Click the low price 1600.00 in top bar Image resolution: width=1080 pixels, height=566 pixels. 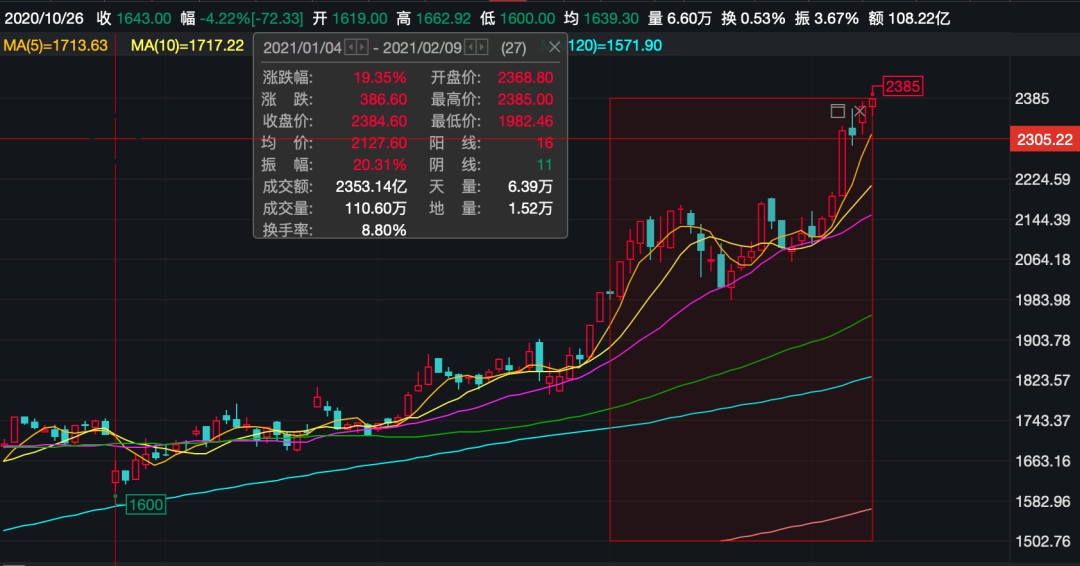point(527,18)
